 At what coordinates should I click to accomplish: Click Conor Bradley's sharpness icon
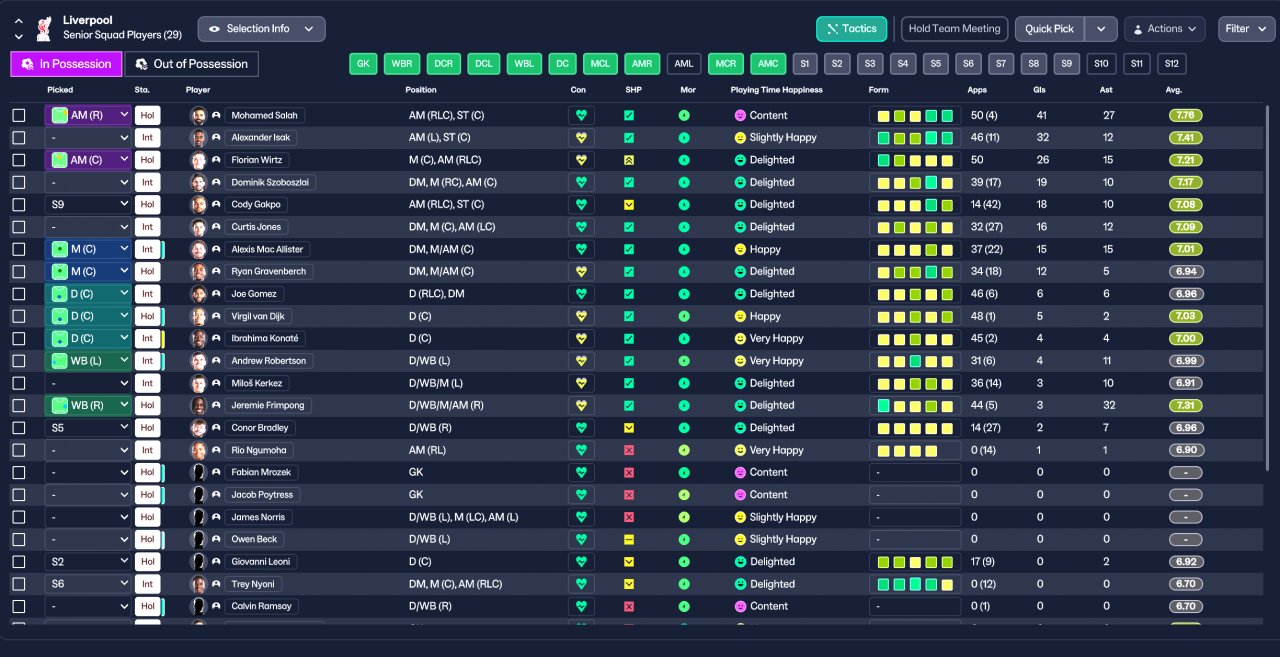click(x=629, y=428)
